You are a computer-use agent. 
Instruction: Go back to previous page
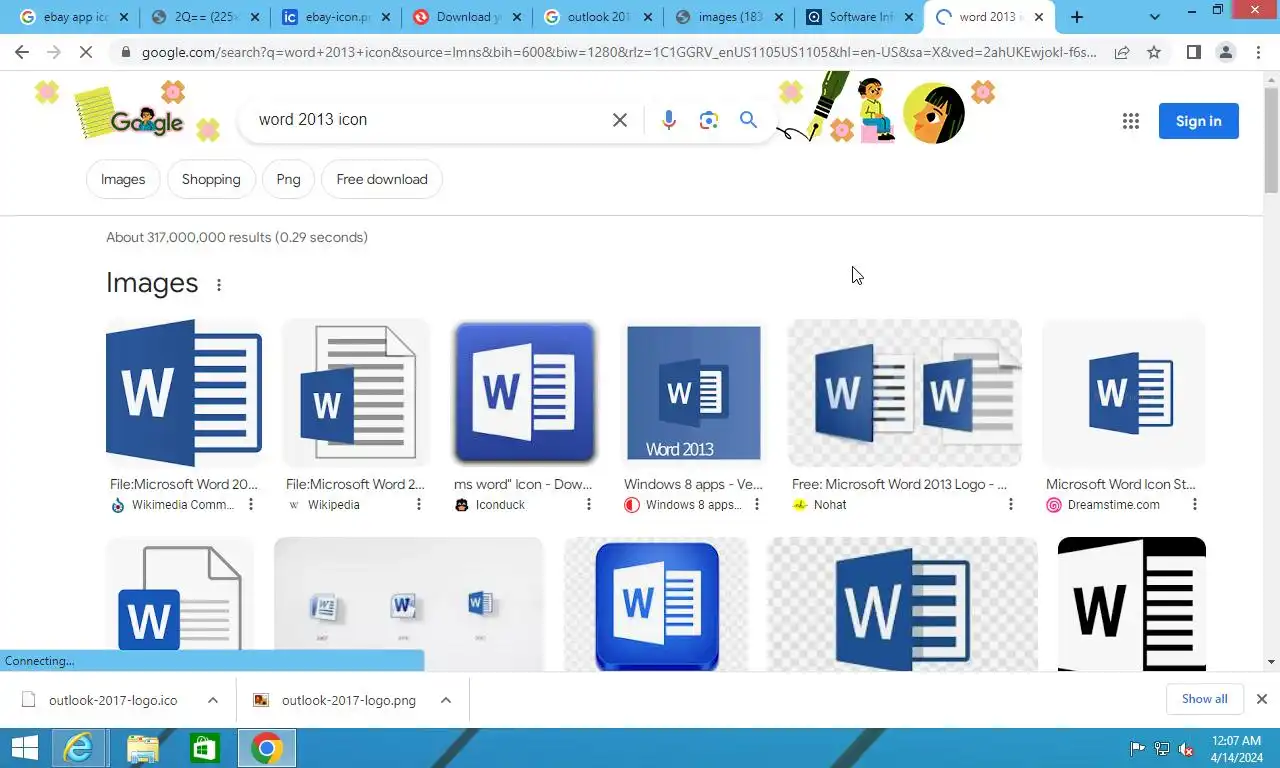22,52
